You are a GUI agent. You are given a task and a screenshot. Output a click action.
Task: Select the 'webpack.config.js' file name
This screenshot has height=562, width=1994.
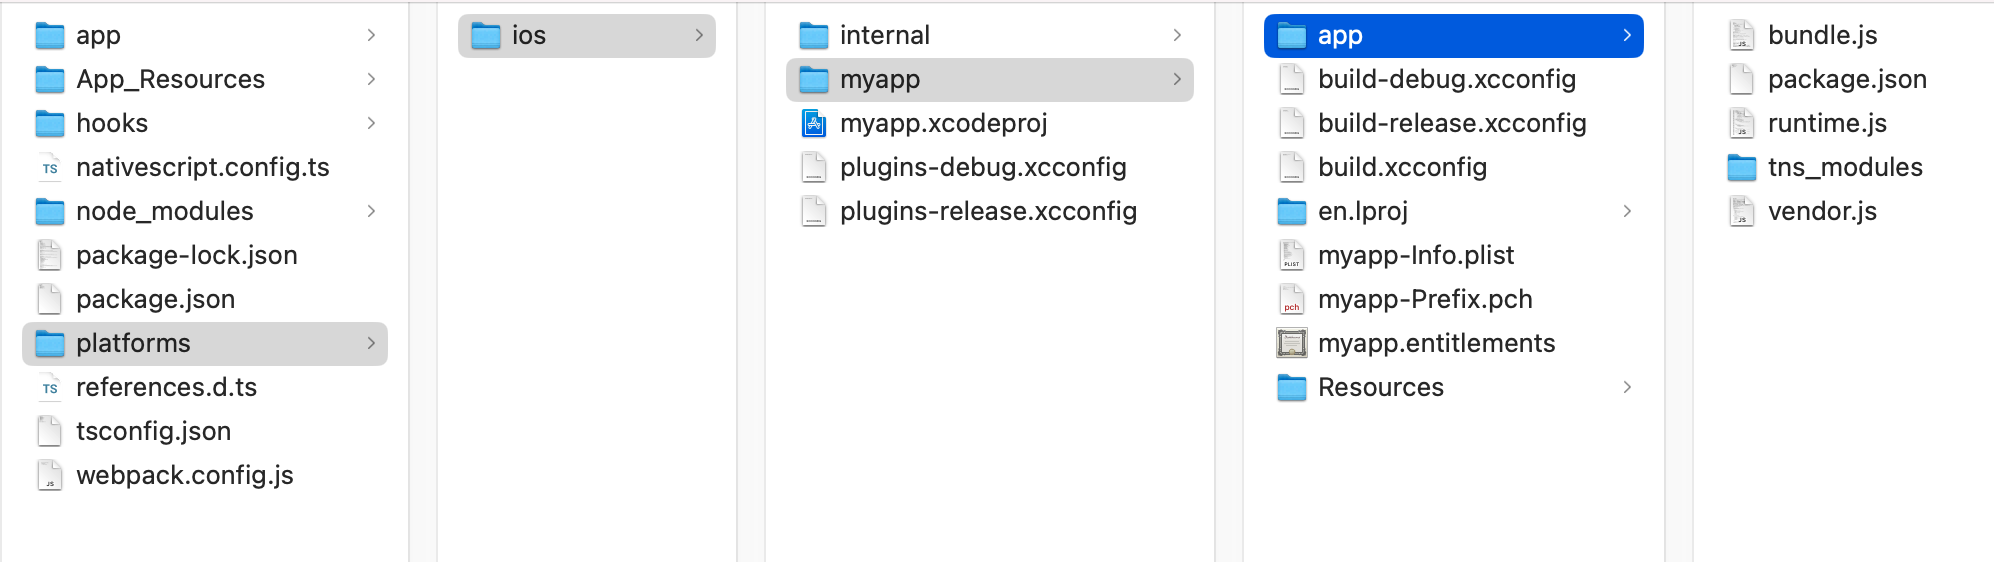click(x=185, y=475)
